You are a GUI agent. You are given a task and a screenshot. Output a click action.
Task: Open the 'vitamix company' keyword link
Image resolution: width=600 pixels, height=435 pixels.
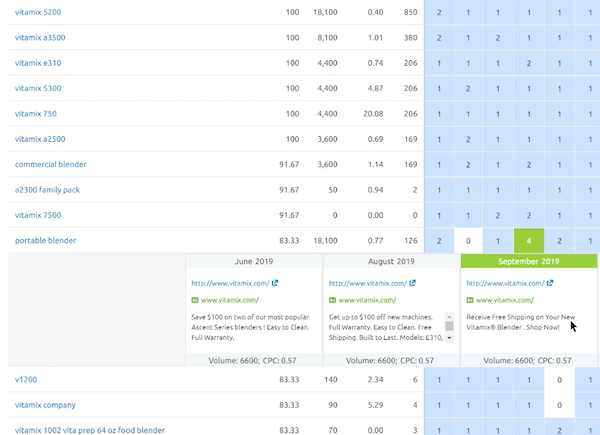(x=45, y=405)
